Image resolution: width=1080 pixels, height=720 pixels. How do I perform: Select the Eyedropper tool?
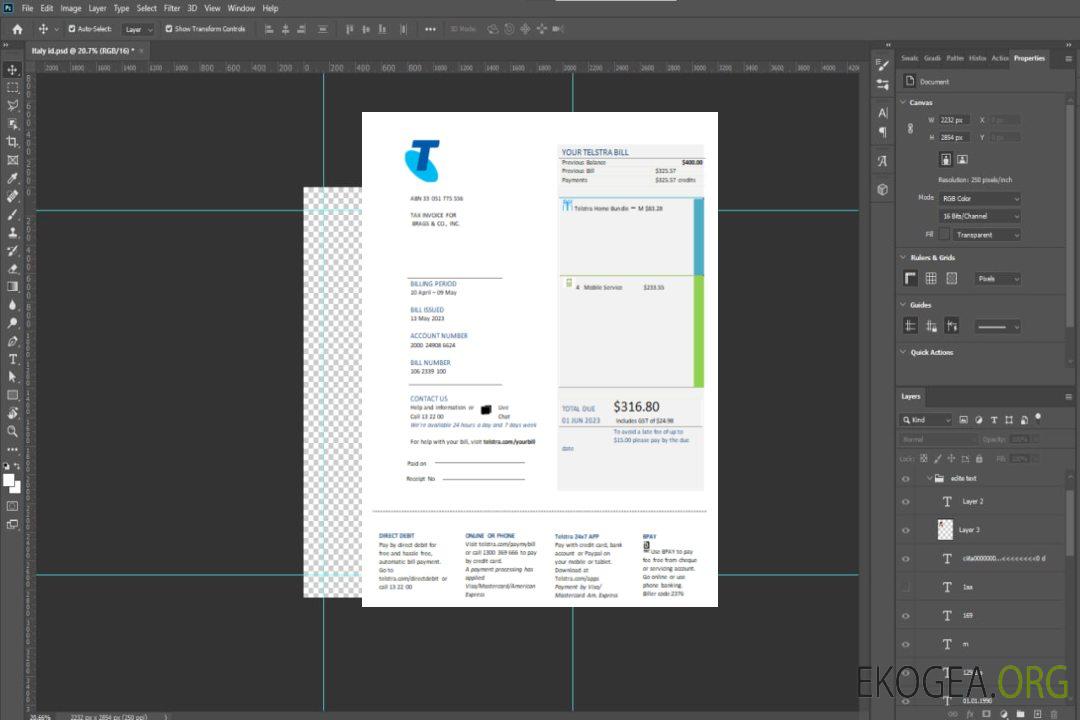(x=12, y=178)
